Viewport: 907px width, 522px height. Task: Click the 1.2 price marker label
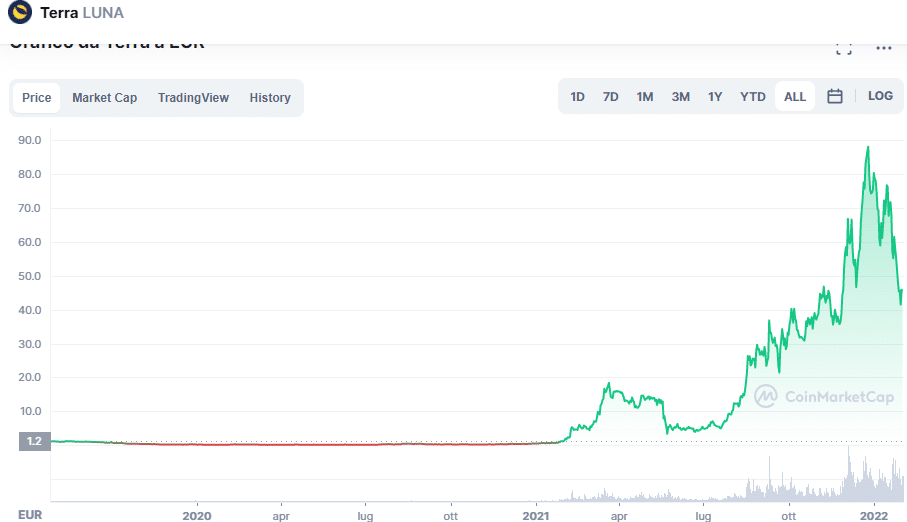point(35,441)
